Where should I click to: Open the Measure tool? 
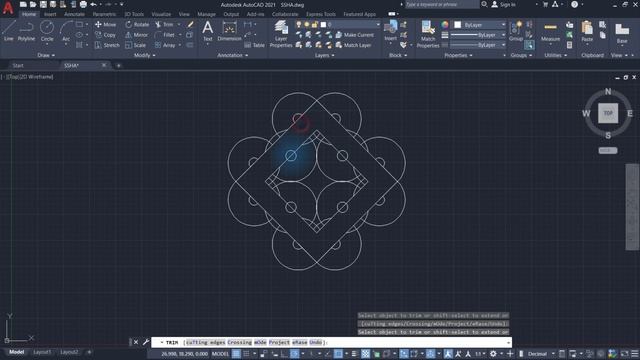(550, 32)
